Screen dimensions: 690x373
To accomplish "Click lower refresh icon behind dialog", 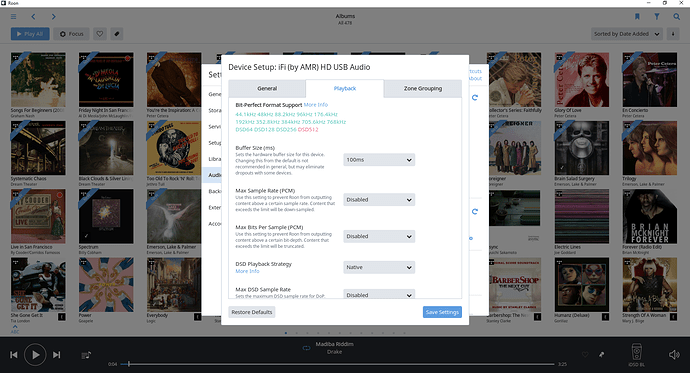I will point(475,212).
